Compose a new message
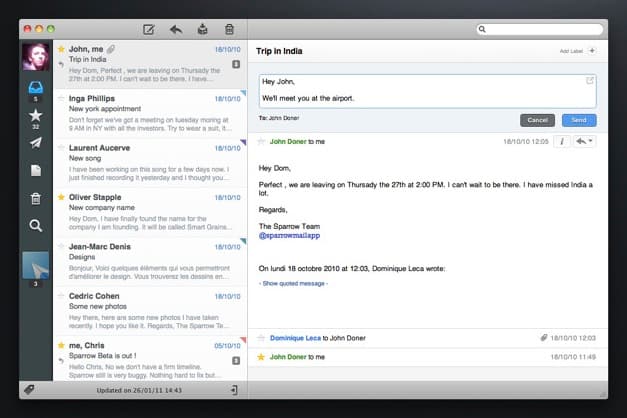Viewport: 627px width, 418px height. (149, 30)
